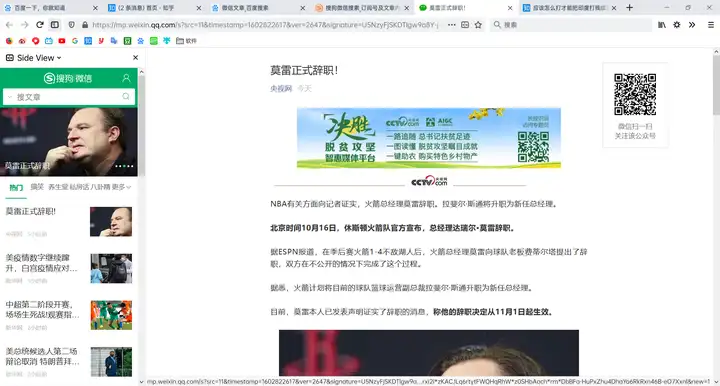Image resolution: width=720 pixels, height=386 pixels.
Task: Go back using the browser back arrow
Action: (9, 25)
